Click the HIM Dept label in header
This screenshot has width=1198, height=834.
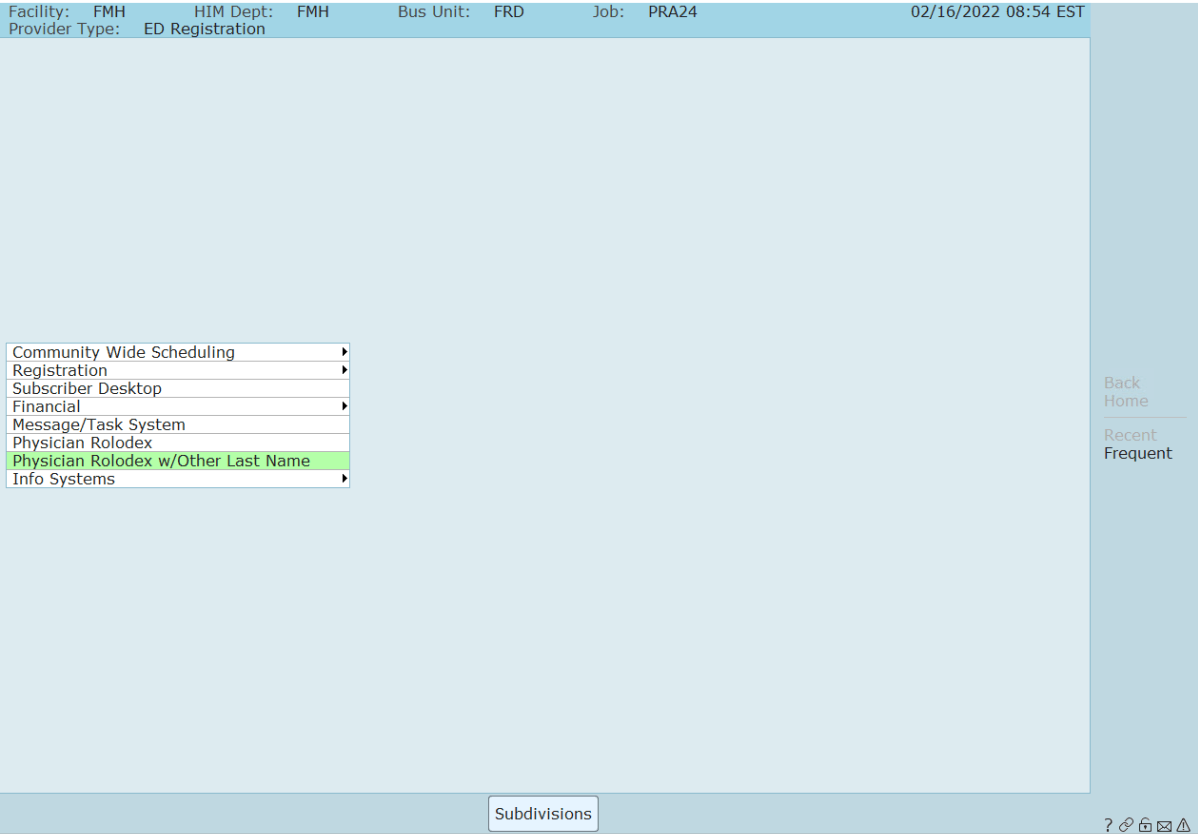(233, 12)
